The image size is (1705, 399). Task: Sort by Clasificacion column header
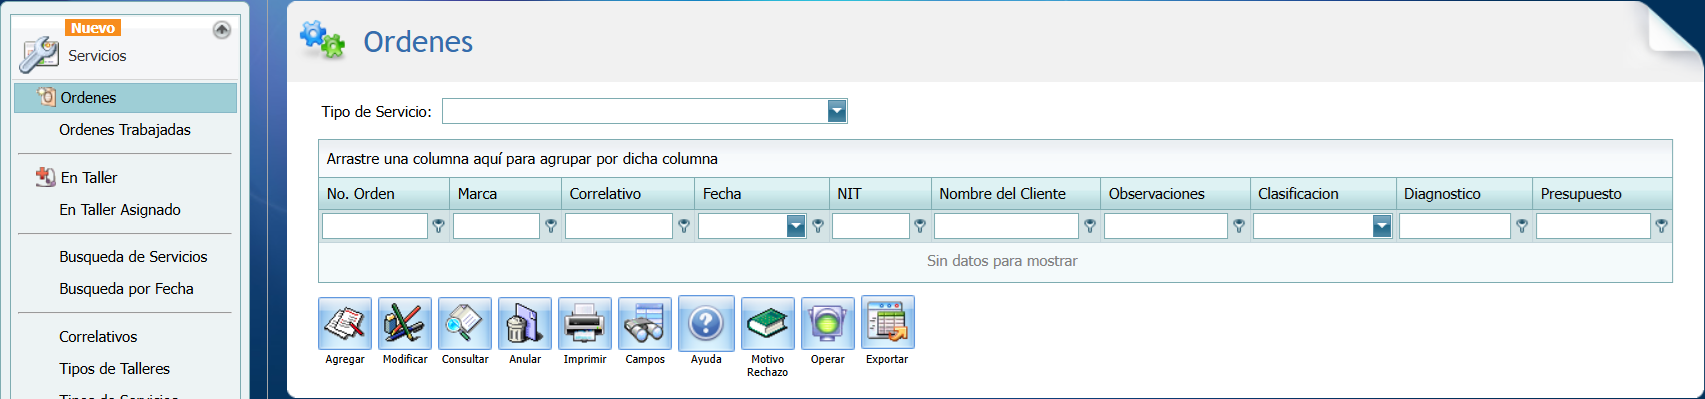(1323, 194)
